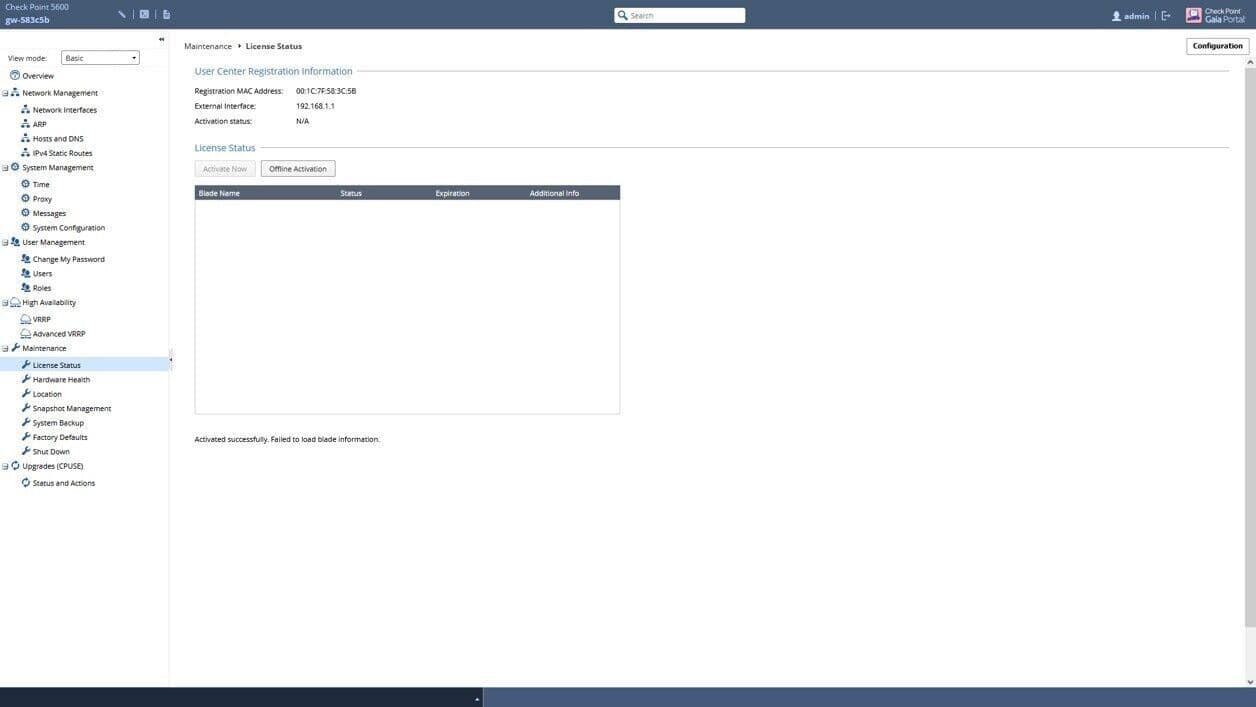Screen dimensions: 1256x707
Task: Collapse the Network Management tree node
Action: 5,93
